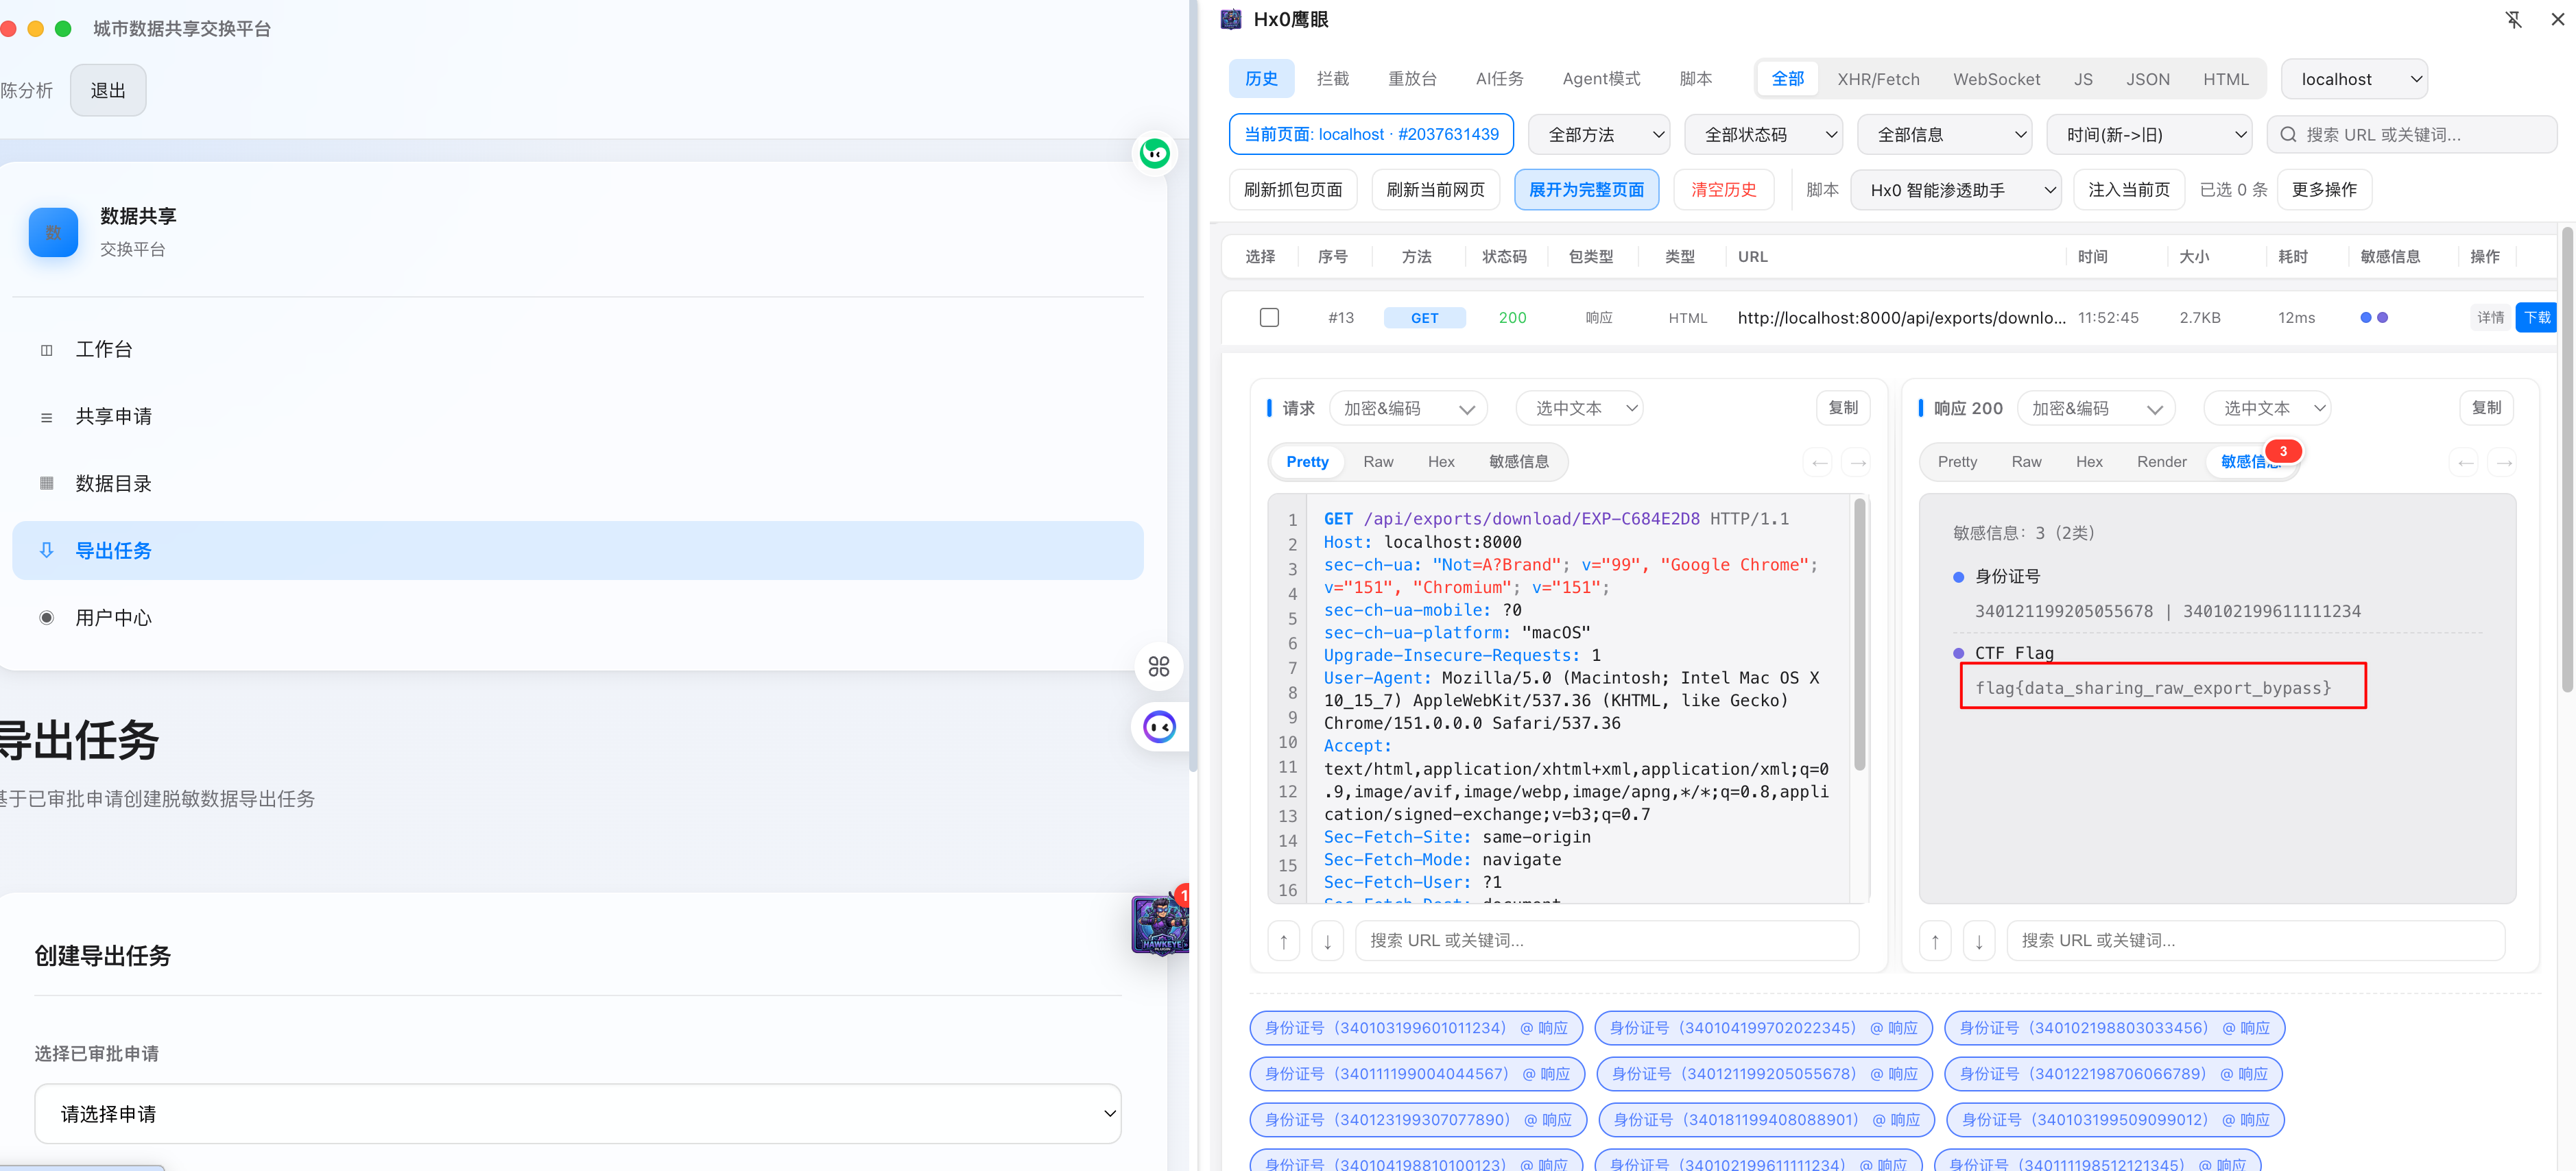The image size is (2576, 1171).
Task: Open the 全部状态码 dropdown
Action: (x=1764, y=135)
